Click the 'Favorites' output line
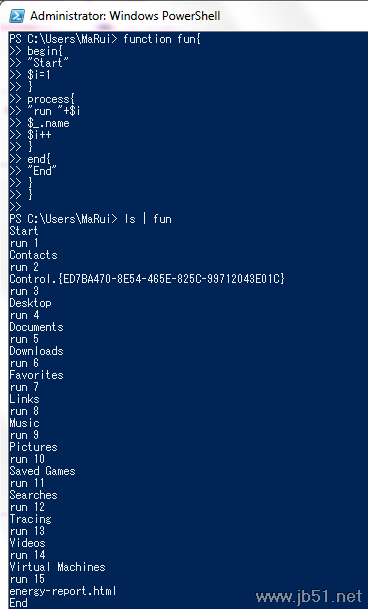 click(x=36, y=375)
